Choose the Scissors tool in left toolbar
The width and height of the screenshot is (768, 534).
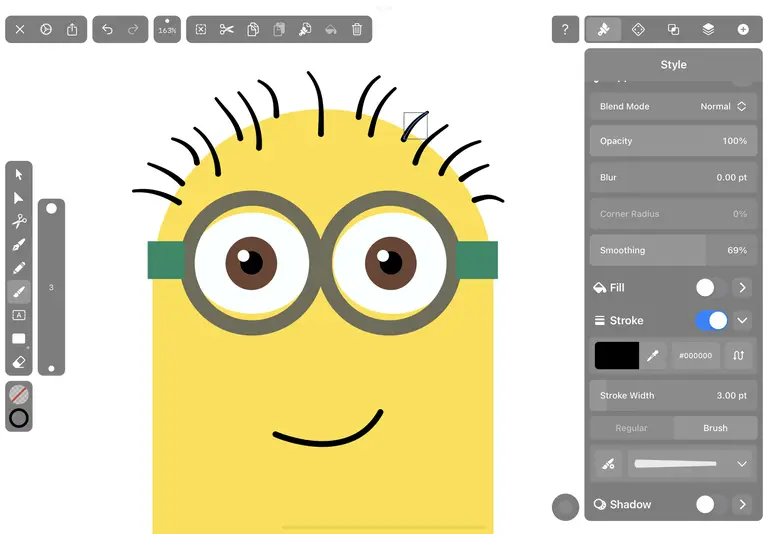click(x=19, y=221)
